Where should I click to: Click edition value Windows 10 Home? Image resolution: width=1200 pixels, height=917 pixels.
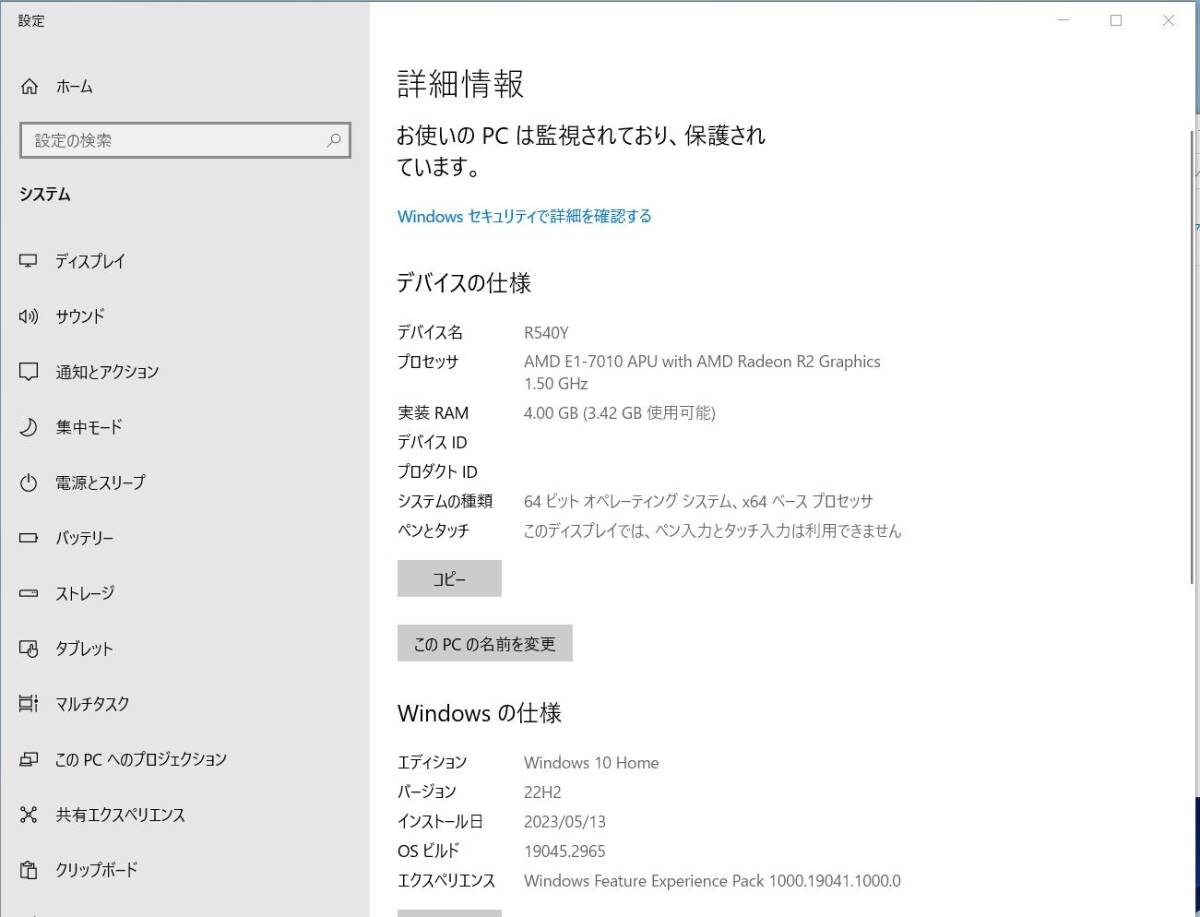click(x=591, y=763)
